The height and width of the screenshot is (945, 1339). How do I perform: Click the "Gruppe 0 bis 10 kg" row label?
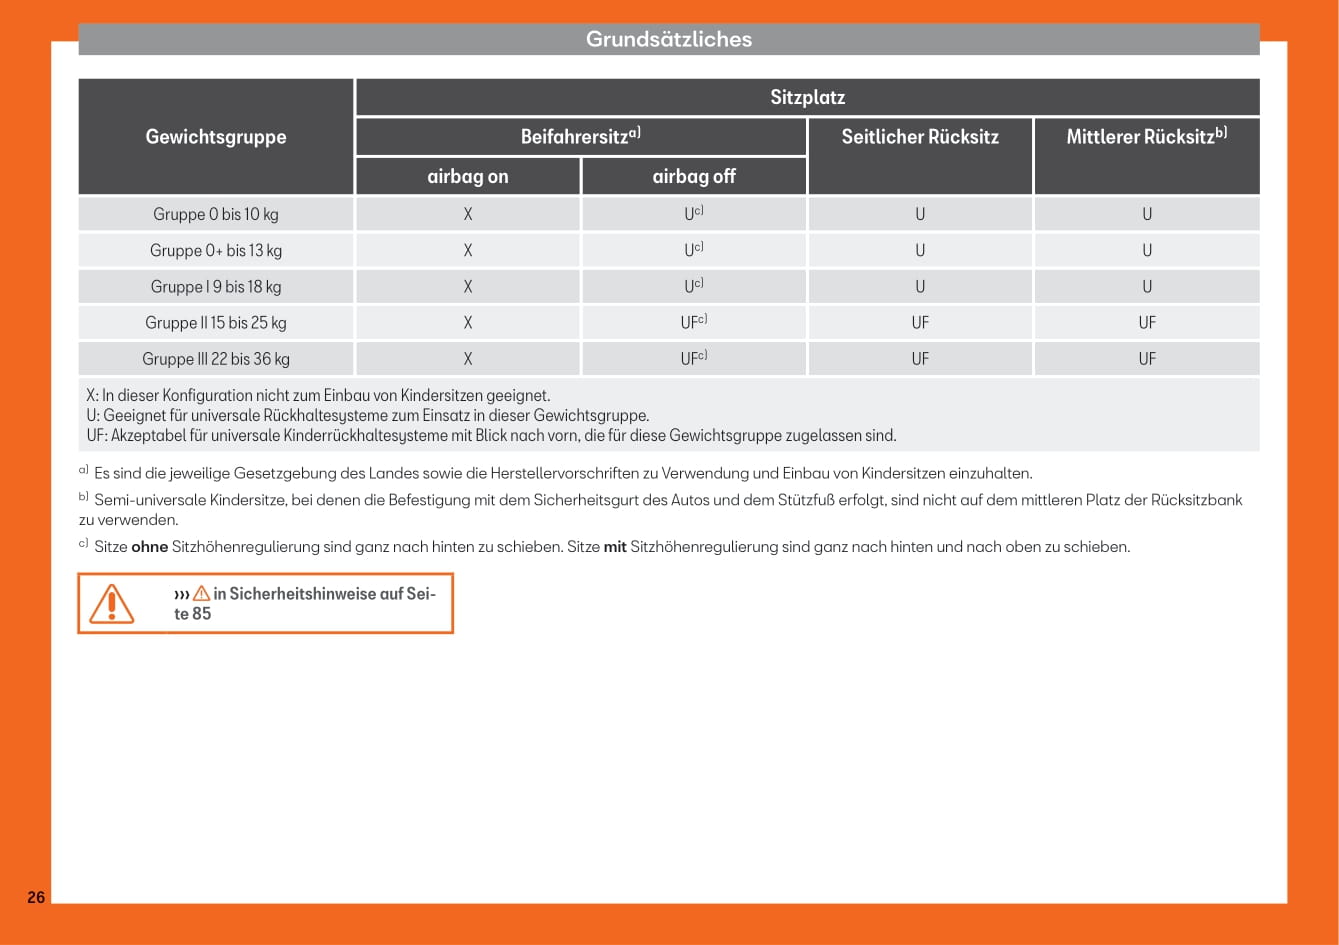pos(216,214)
